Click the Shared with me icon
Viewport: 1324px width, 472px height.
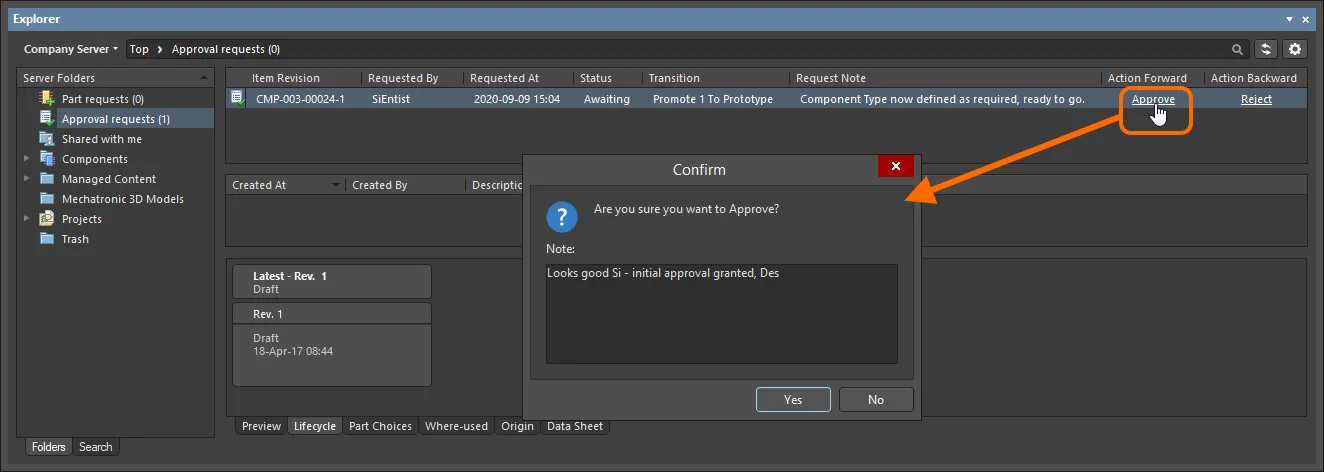pos(46,139)
